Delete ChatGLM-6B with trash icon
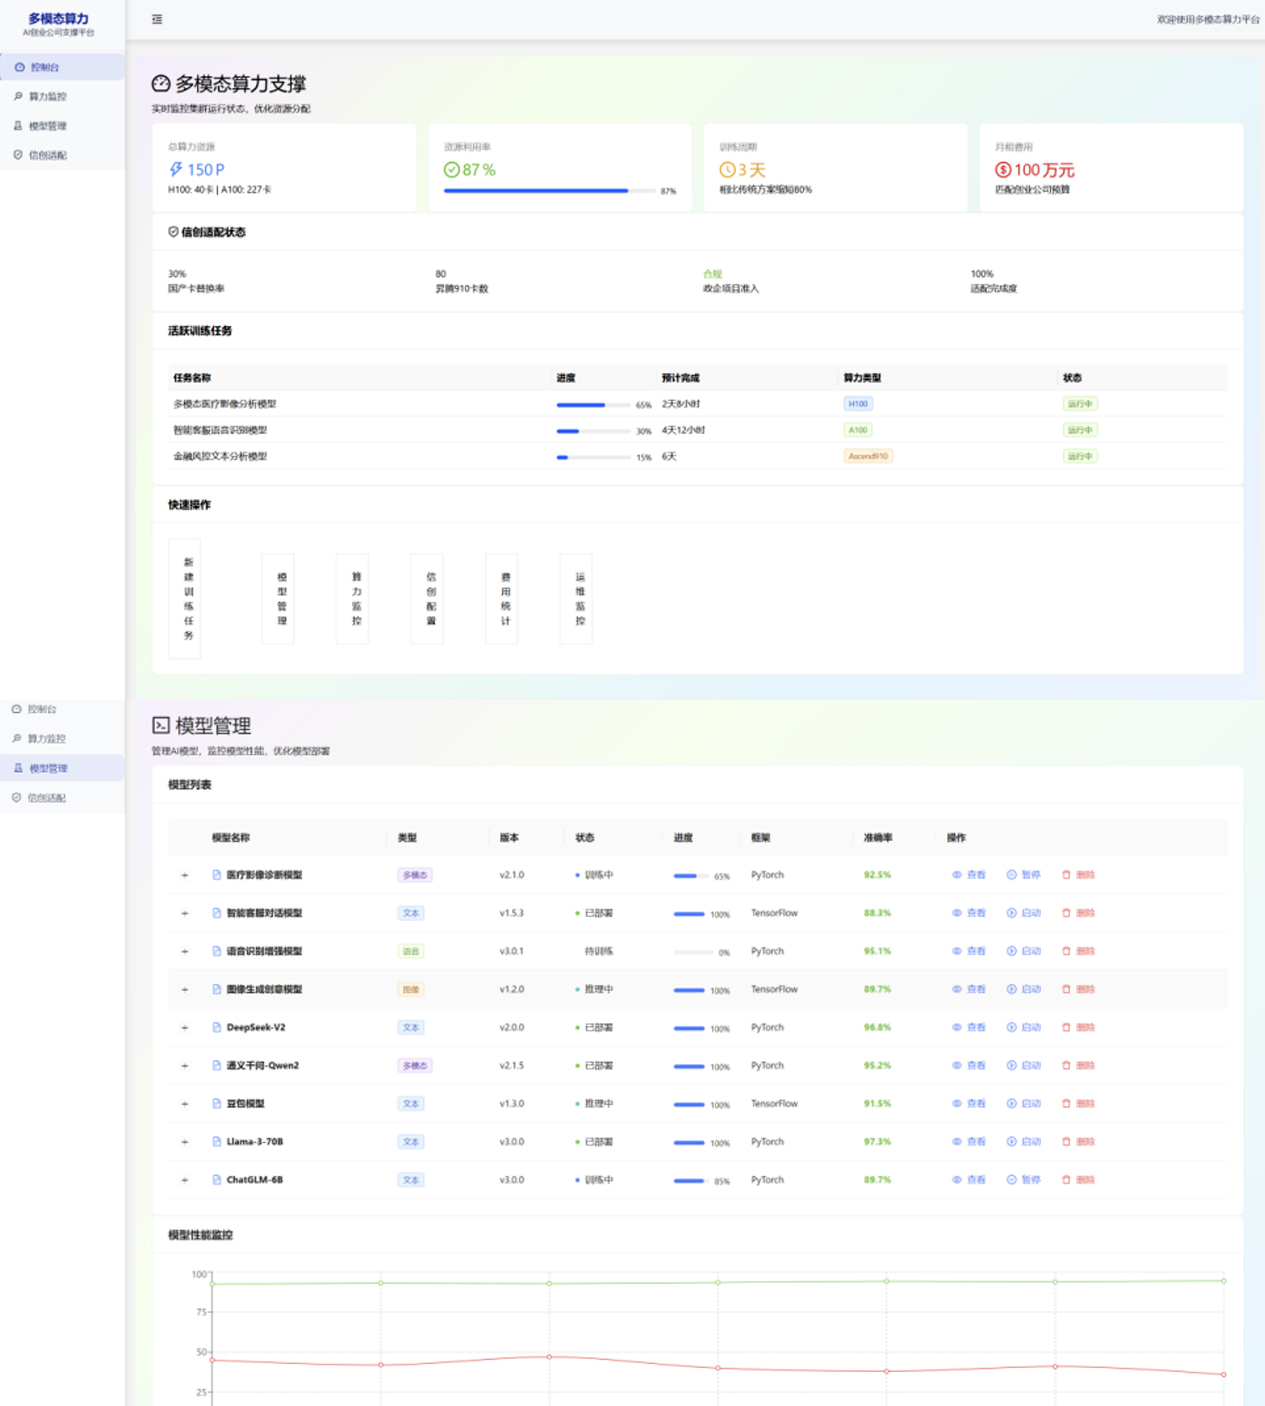Viewport: 1265px width, 1406px height. point(1079,1180)
